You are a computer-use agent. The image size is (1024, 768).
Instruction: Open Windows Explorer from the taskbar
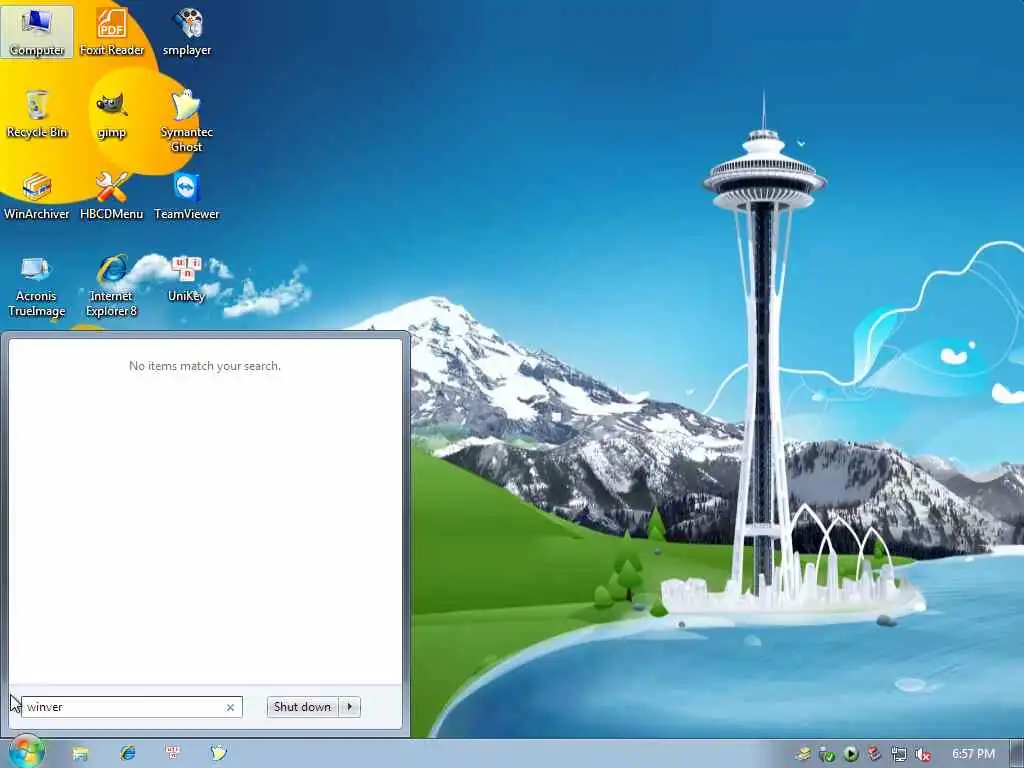click(x=80, y=754)
